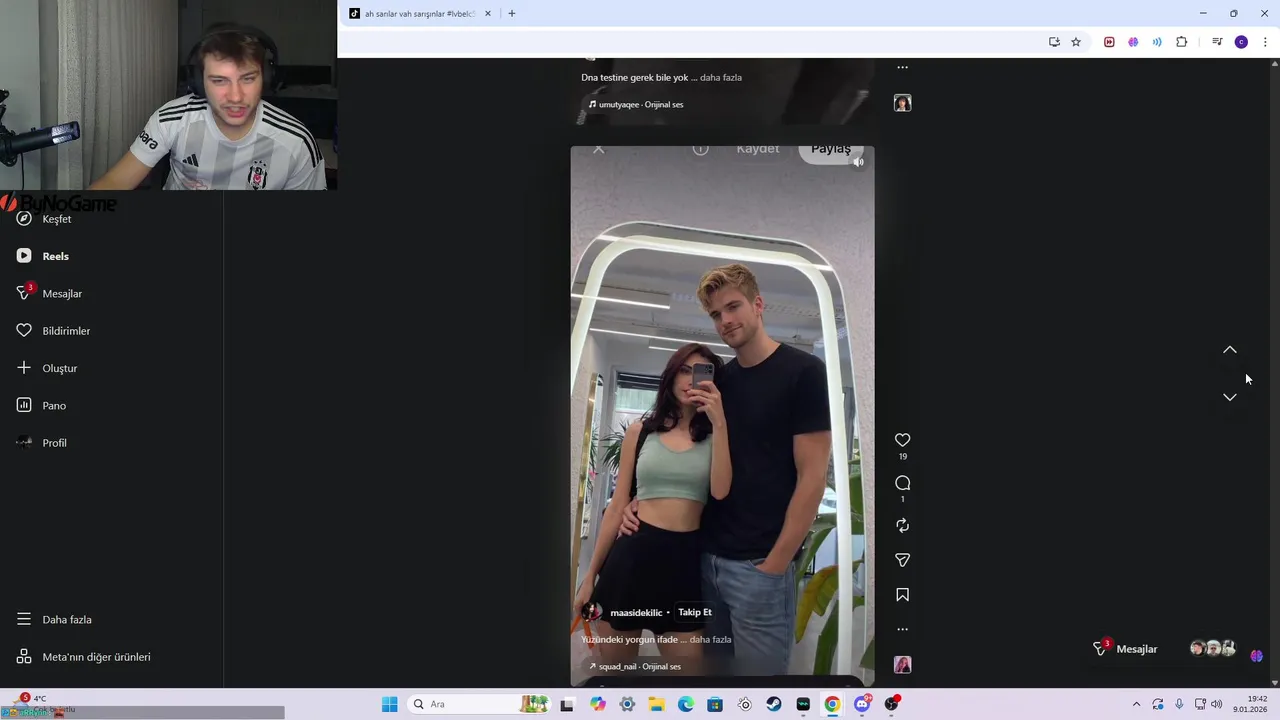The height and width of the screenshot is (720, 1280).
Task: Go to next reel with down arrow
Action: coord(1230,397)
